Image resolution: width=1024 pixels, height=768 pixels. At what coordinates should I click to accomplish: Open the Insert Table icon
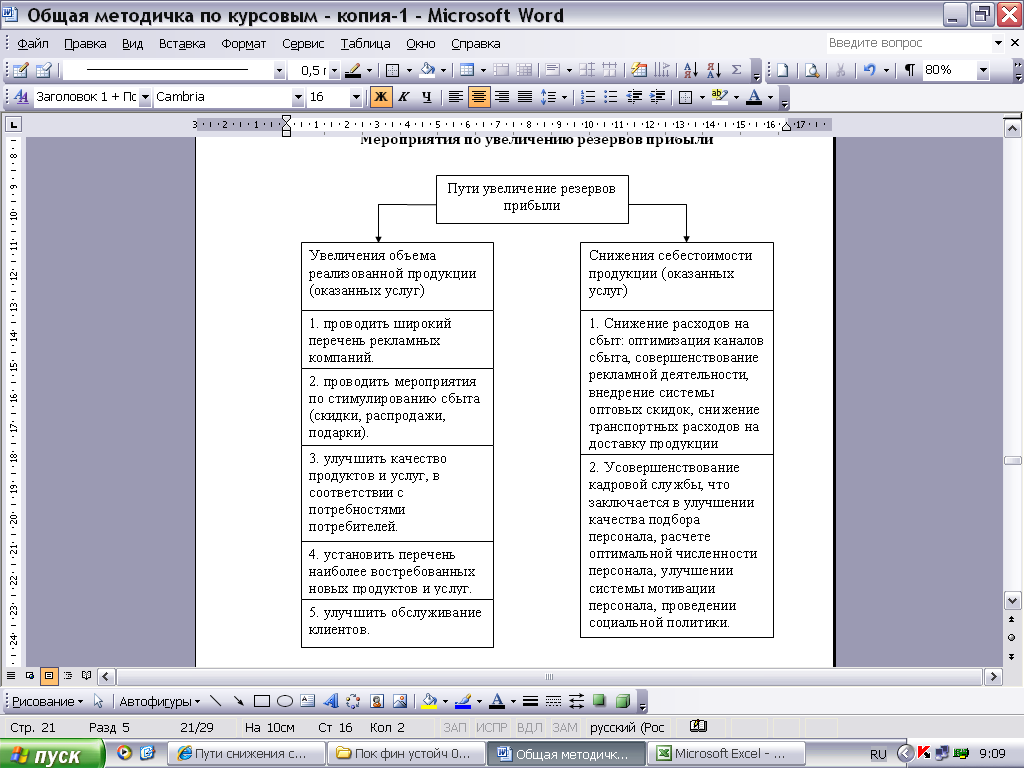point(466,70)
